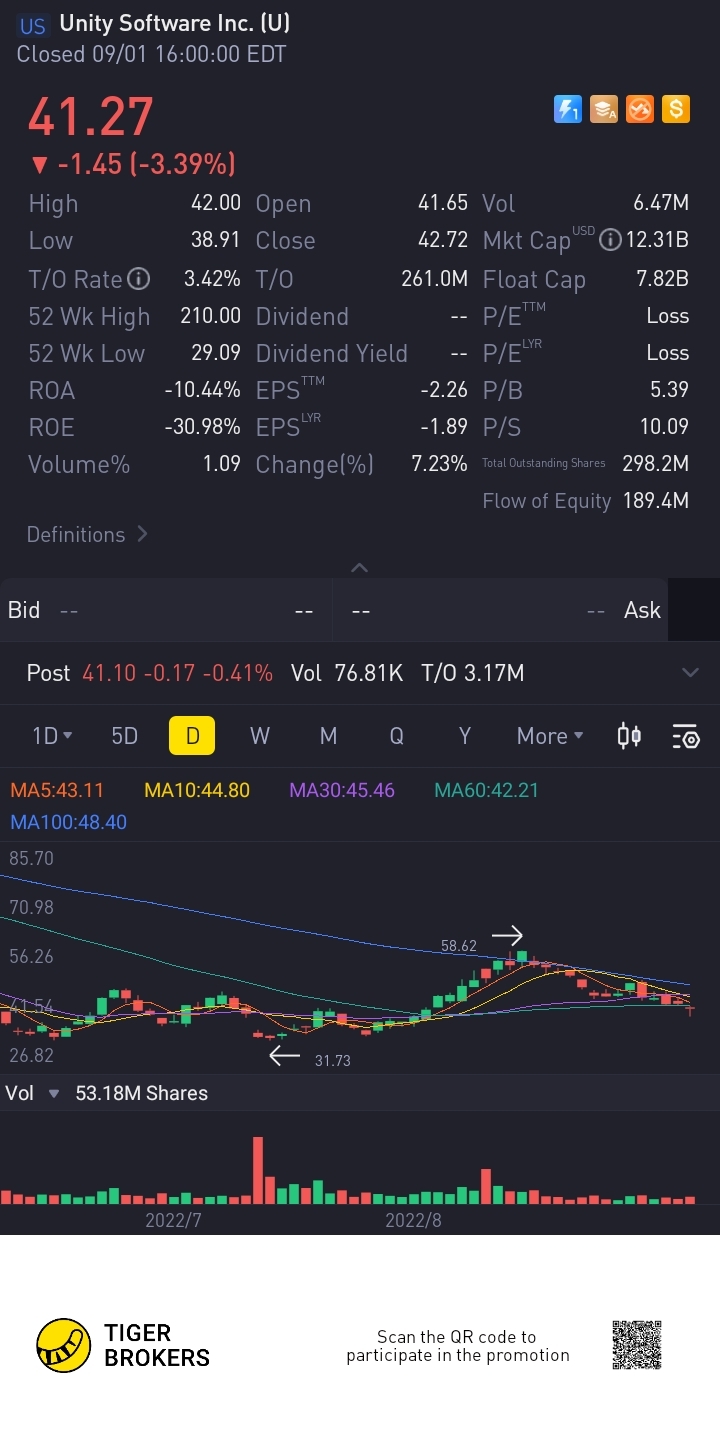Tap the post-market T/O 3.17M
The image size is (720, 1456).
click(493, 673)
